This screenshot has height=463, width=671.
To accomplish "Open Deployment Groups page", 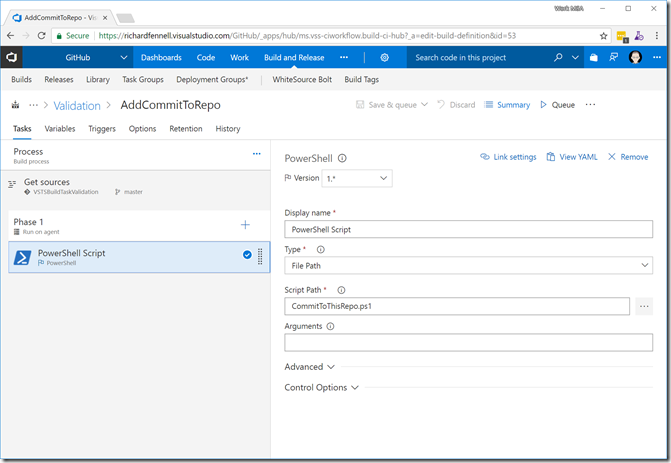I will click(x=212, y=80).
